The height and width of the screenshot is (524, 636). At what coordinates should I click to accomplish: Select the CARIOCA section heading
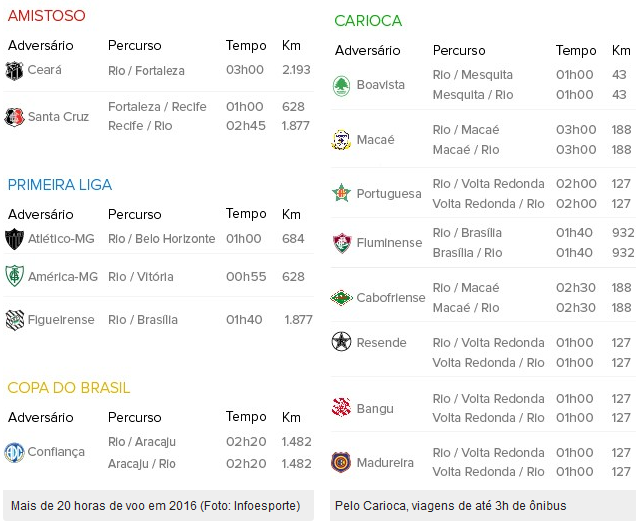click(368, 21)
